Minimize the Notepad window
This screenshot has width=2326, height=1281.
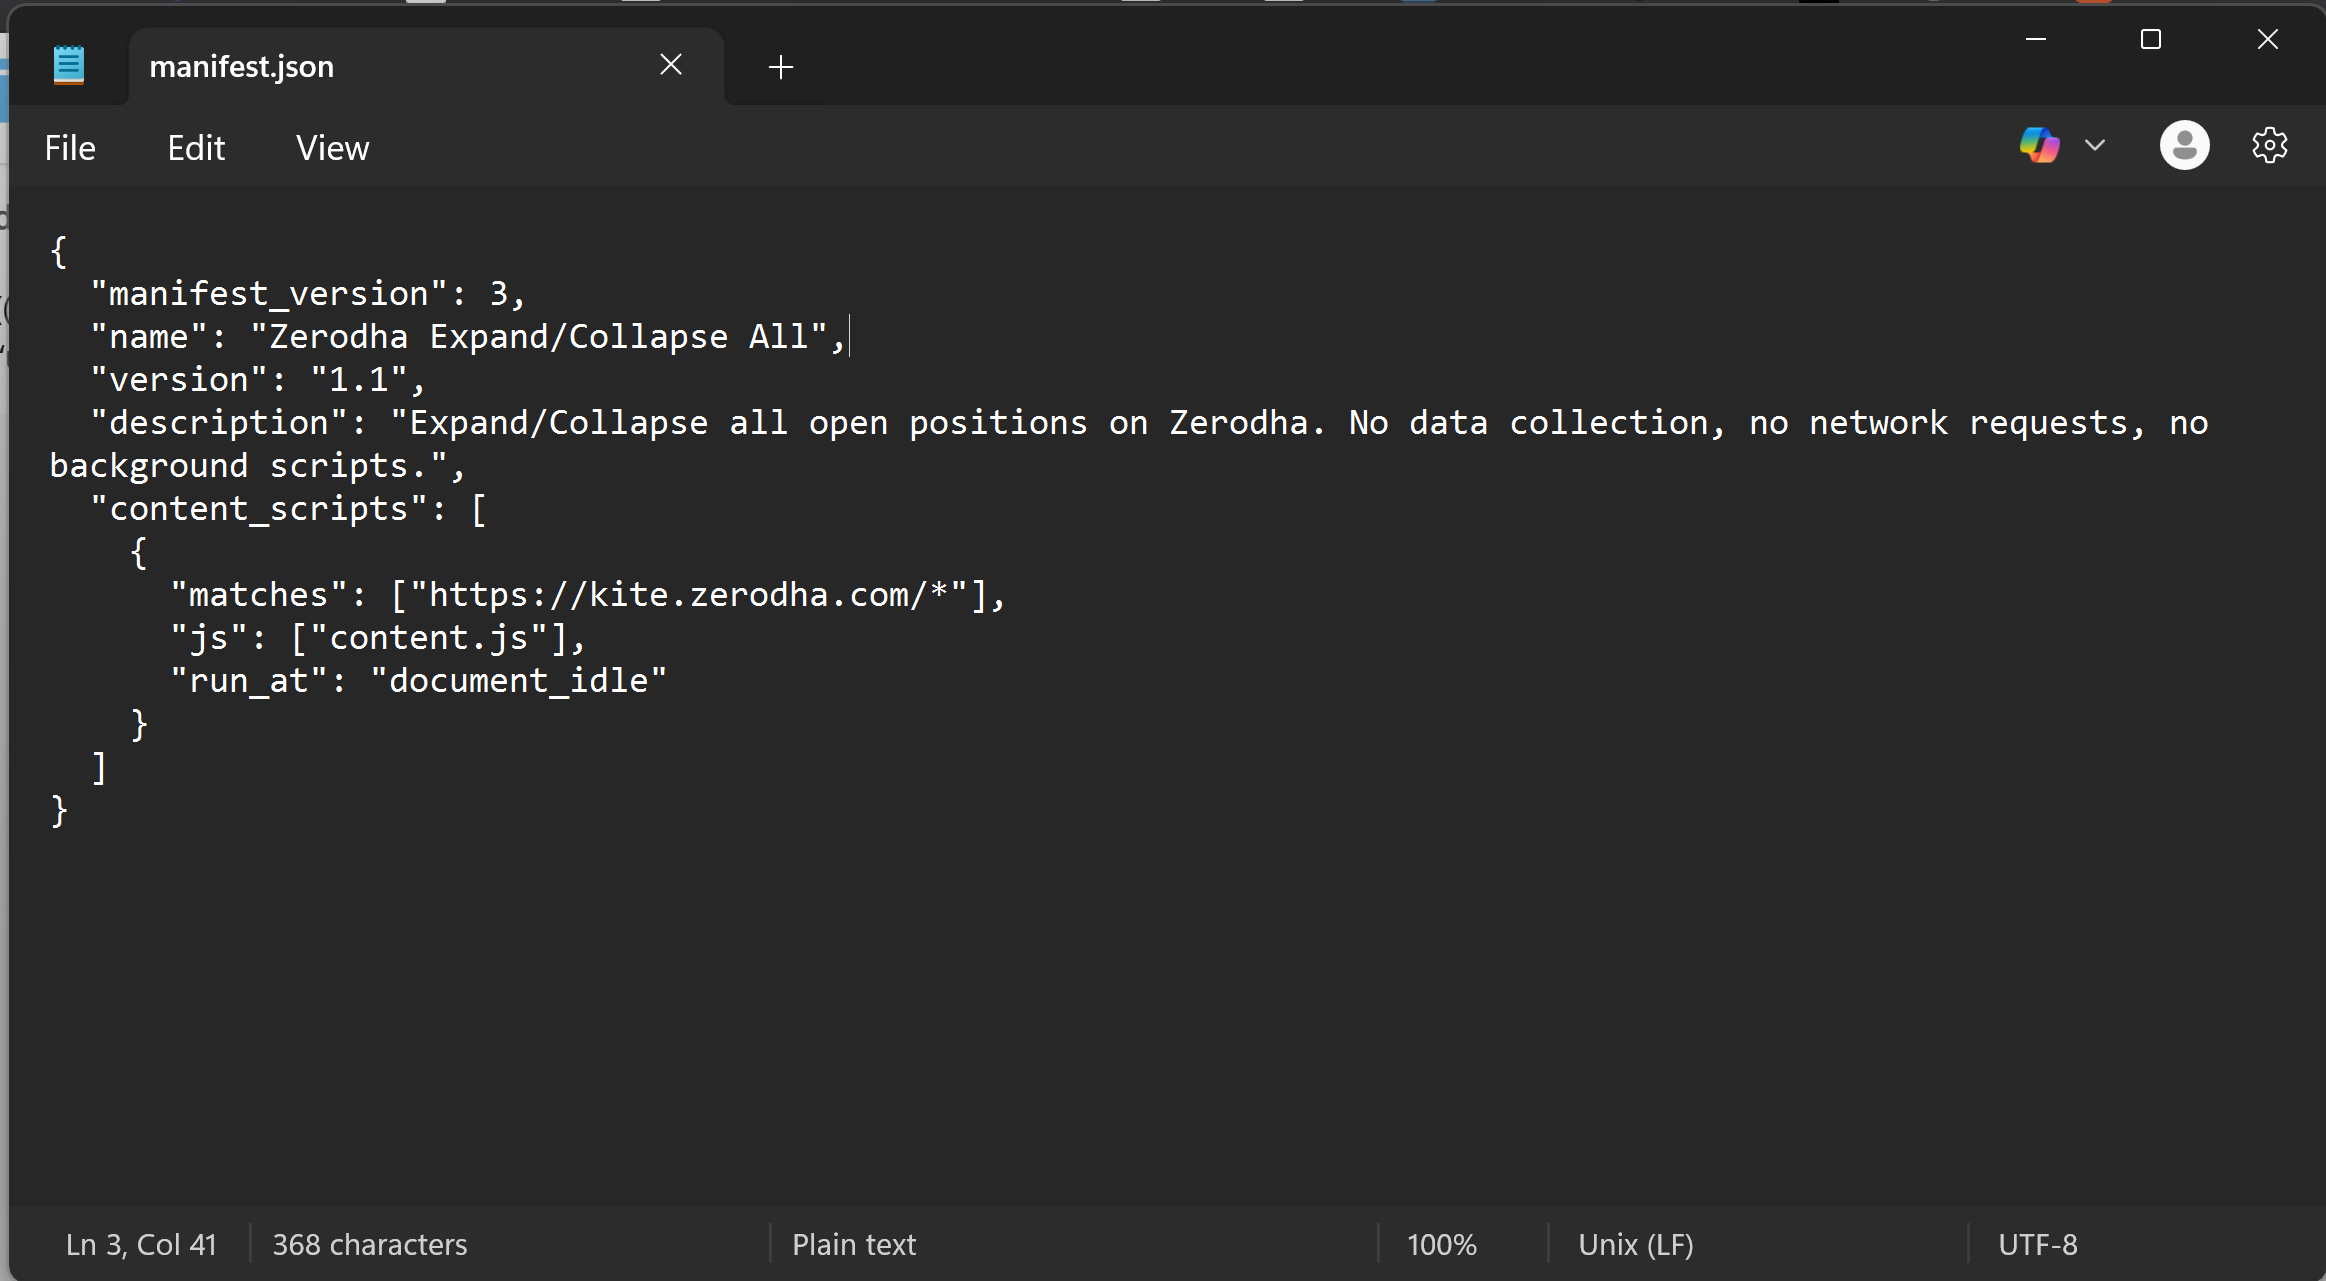click(x=2036, y=39)
